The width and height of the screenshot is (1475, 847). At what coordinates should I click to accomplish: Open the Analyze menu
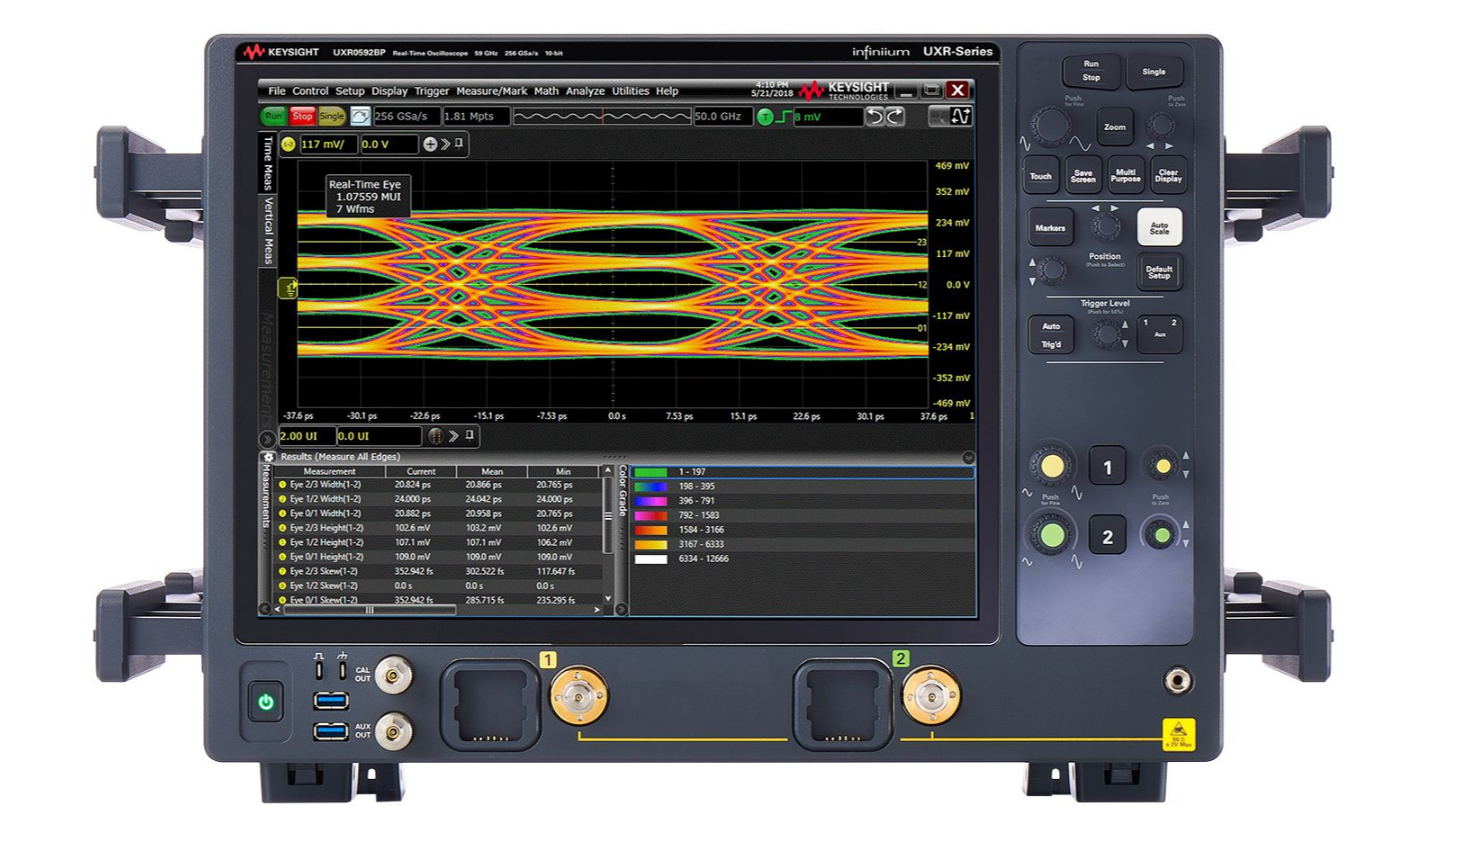pyautogui.click(x=583, y=90)
